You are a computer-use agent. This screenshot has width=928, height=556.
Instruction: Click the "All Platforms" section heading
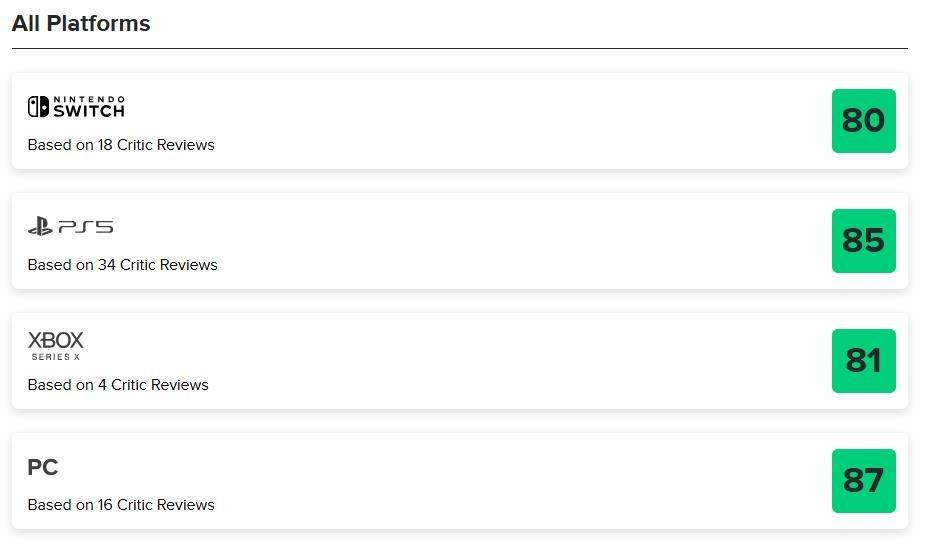point(81,23)
